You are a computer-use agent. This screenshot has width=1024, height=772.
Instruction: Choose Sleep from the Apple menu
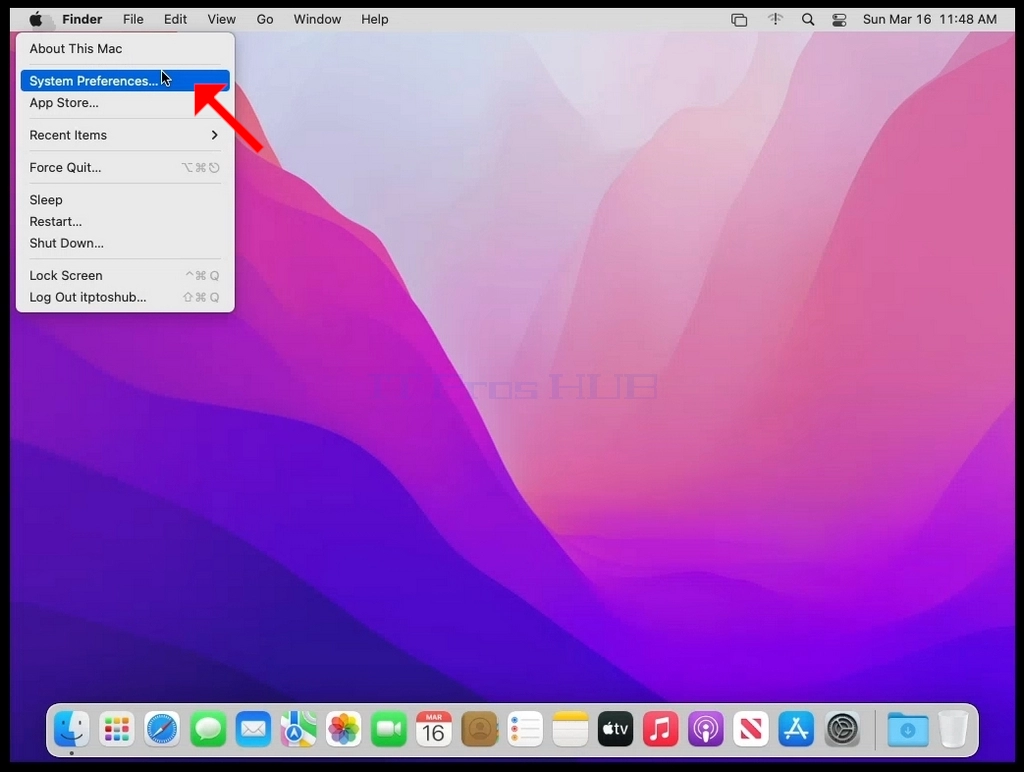click(125, 200)
